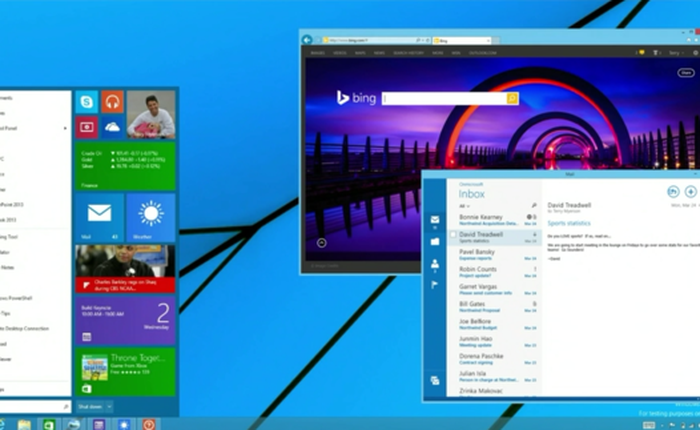Viewport: 700px width, 430px height.
Task: Open Robin Counts' Project update email
Action: [x=494, y=272]
